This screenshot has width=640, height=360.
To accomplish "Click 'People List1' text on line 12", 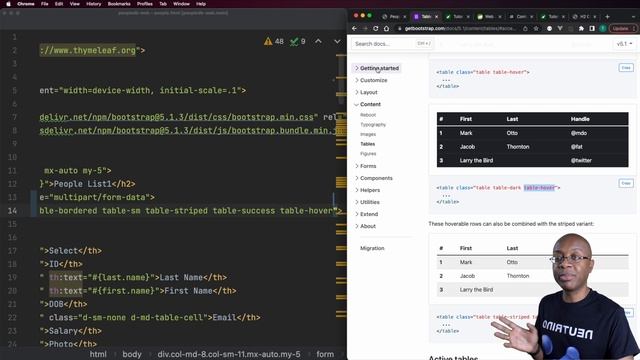I will tap(83, 184).
